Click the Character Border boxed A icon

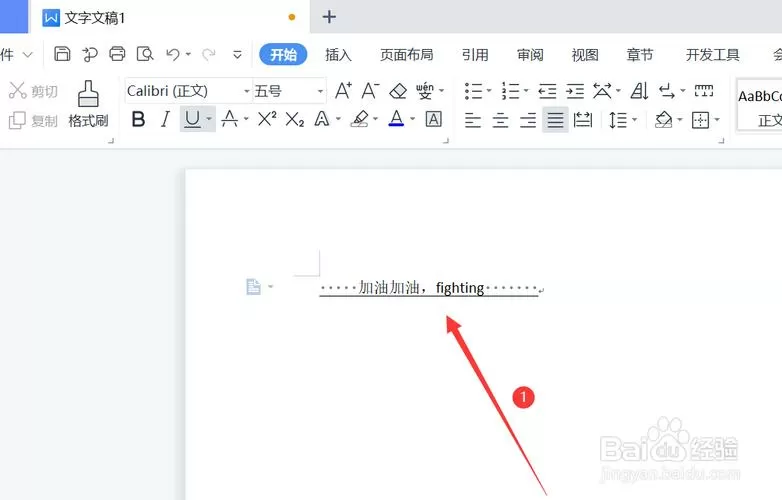coord(433,119)
